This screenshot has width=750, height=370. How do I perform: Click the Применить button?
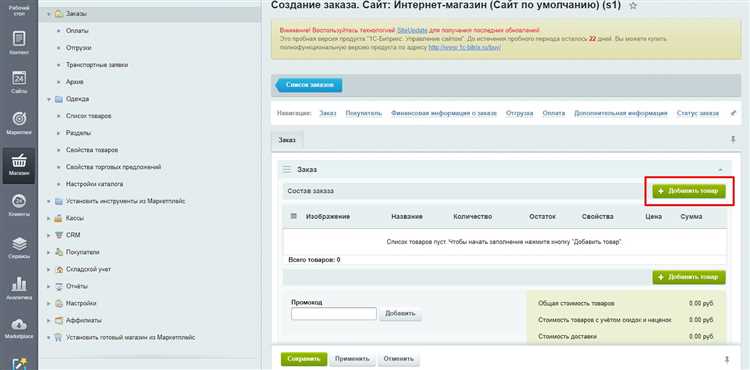click(352, 359)
